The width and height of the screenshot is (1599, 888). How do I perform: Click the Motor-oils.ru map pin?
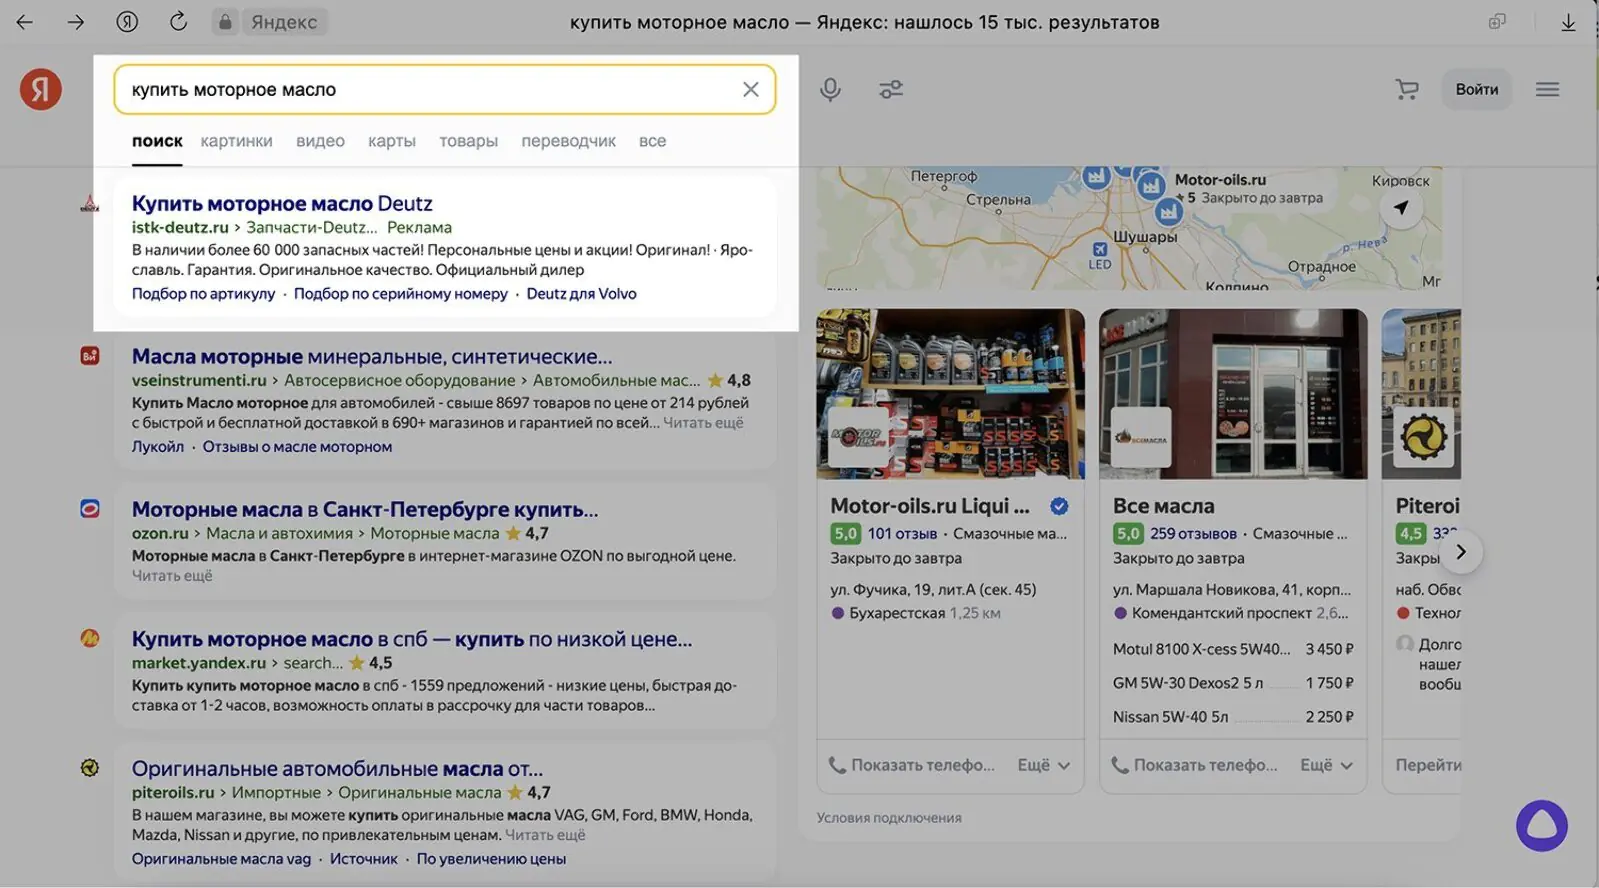coord(1151,185)
